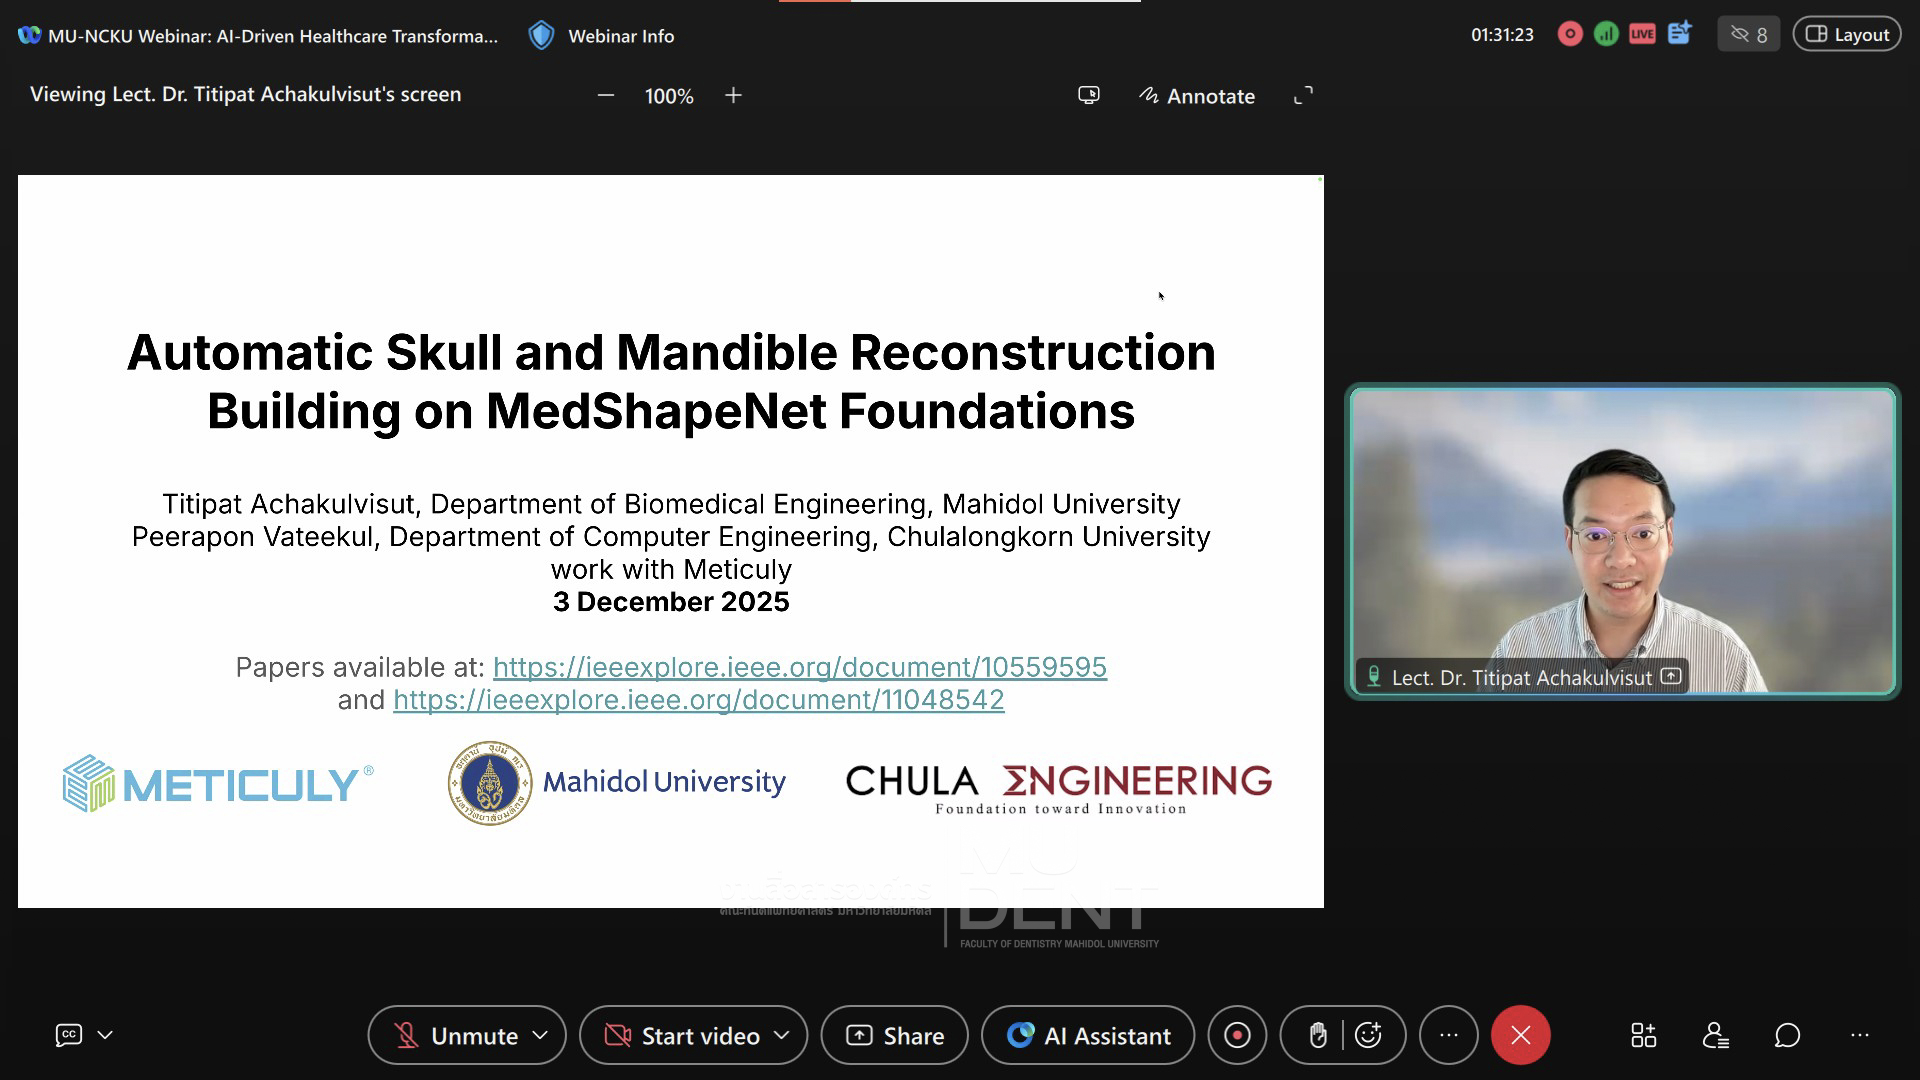
Task: Open the AI Assistant button
Action: 1088,1036
